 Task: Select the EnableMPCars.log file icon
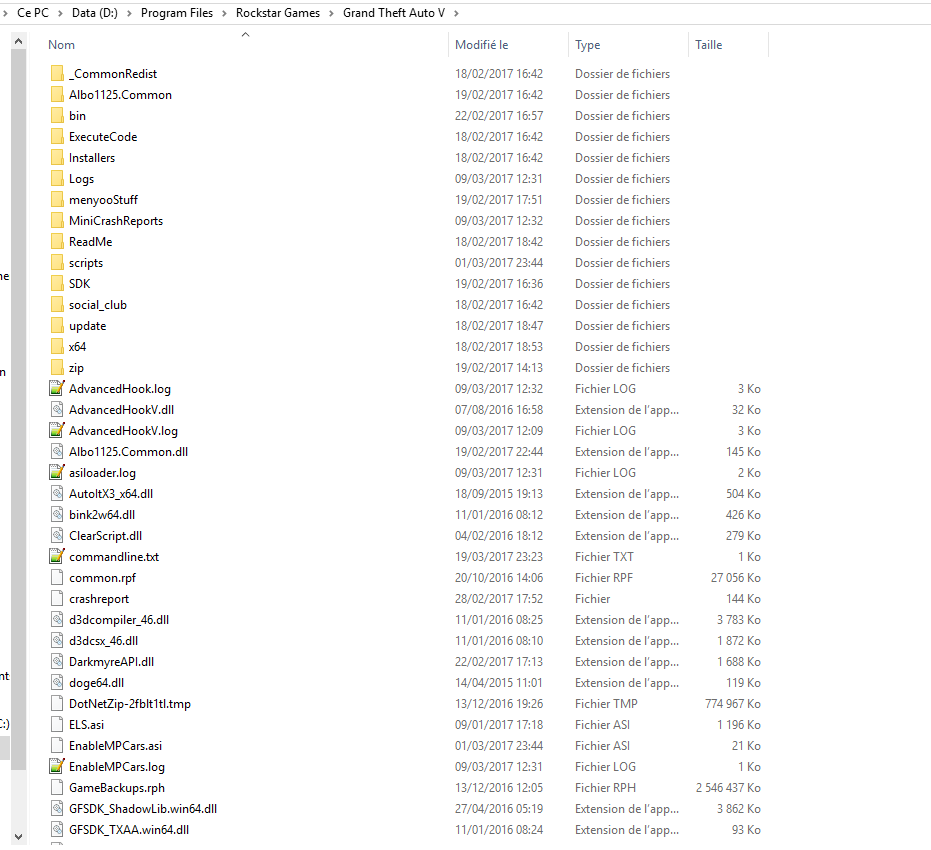[56, 767]
